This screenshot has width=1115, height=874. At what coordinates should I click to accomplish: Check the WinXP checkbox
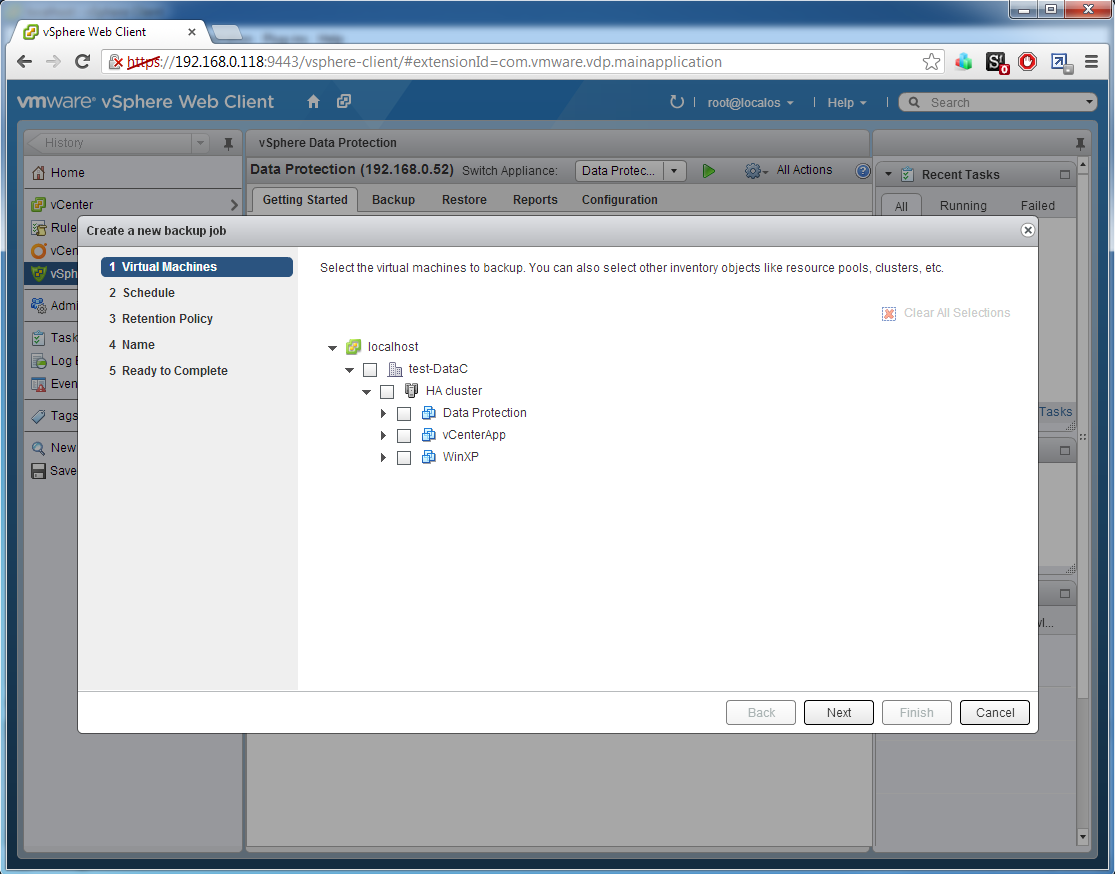pyautogui.click(x=404, y=458)
